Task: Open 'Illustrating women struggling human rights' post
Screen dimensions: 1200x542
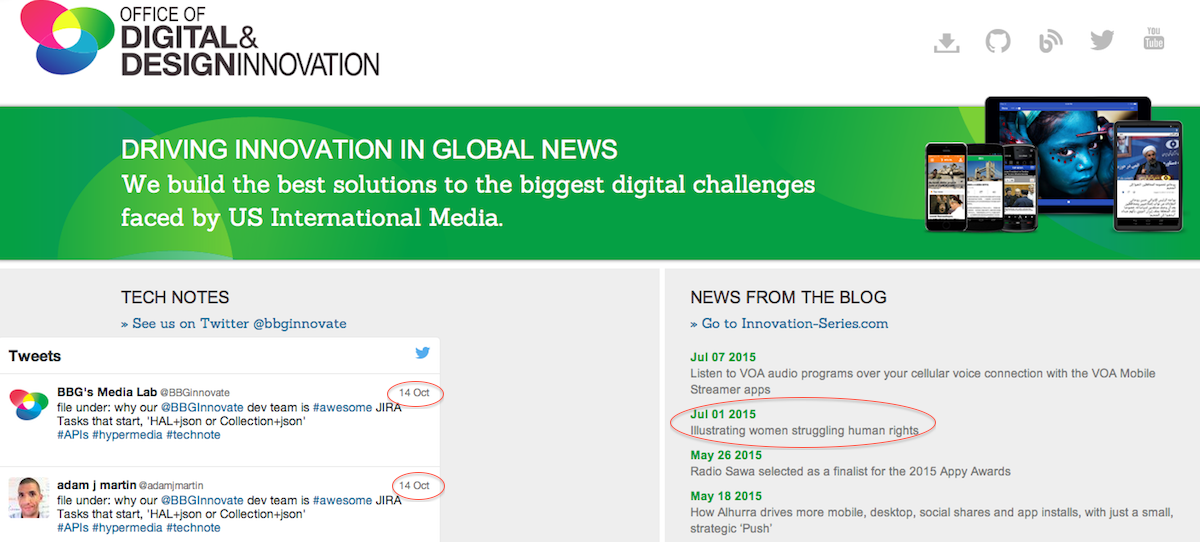Action: coord(805,430)
